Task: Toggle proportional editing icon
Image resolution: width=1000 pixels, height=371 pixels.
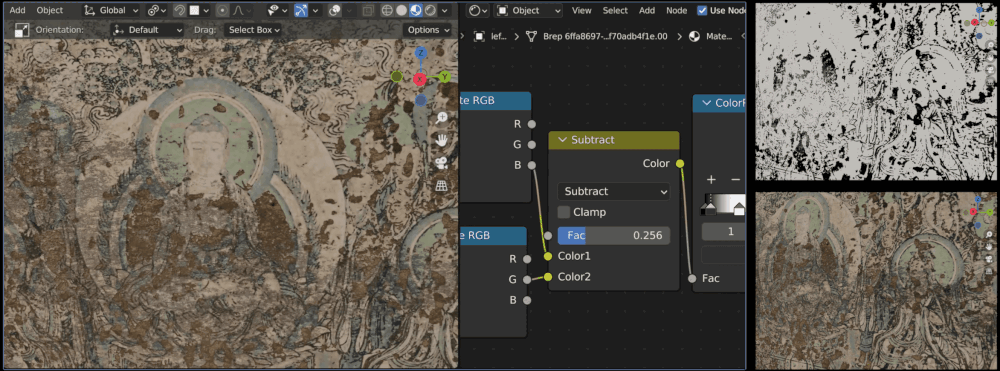Action: tap(223, 10)
